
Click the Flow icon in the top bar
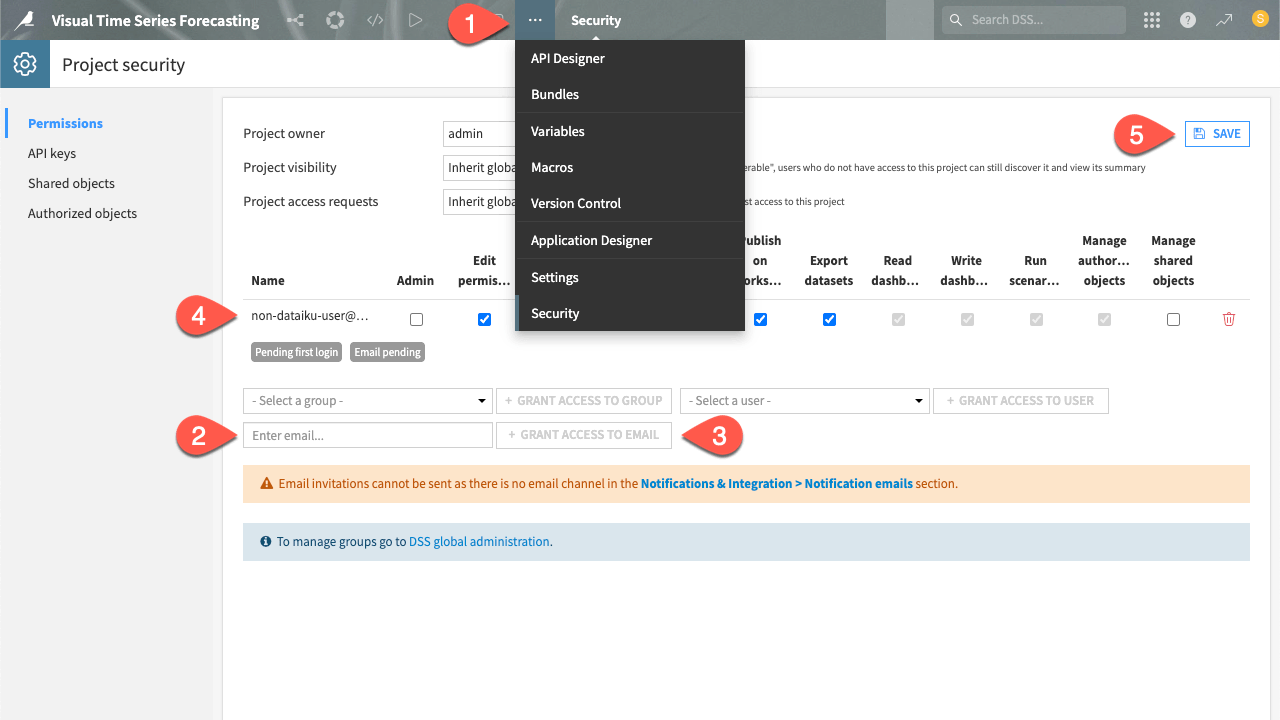click(x=335, y=20)
